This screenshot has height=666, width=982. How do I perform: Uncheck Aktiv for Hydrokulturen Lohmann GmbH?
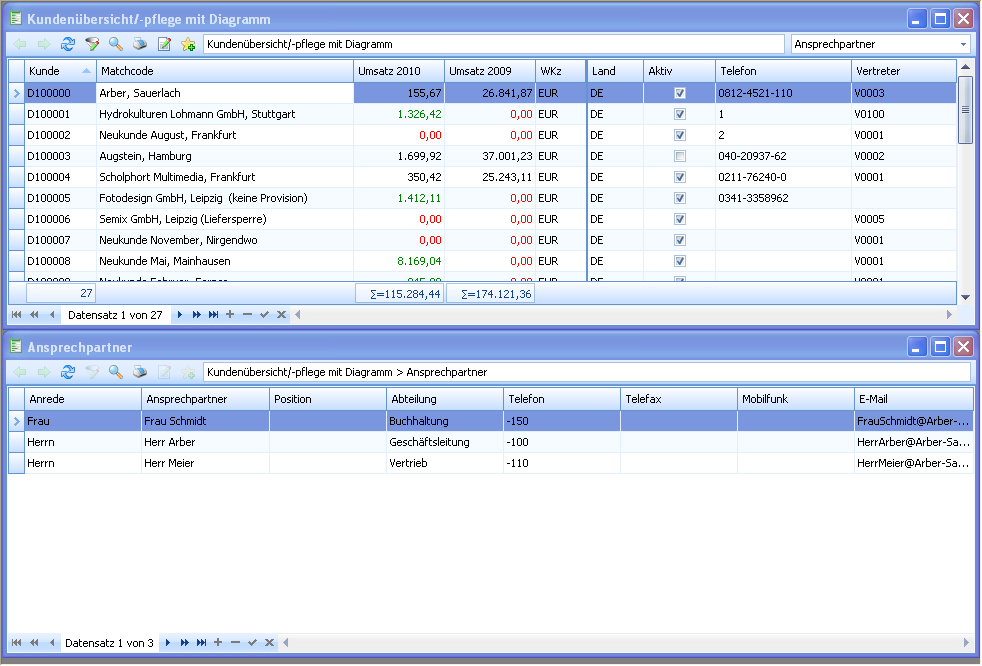pyautogui.click(x=680, y=114)
